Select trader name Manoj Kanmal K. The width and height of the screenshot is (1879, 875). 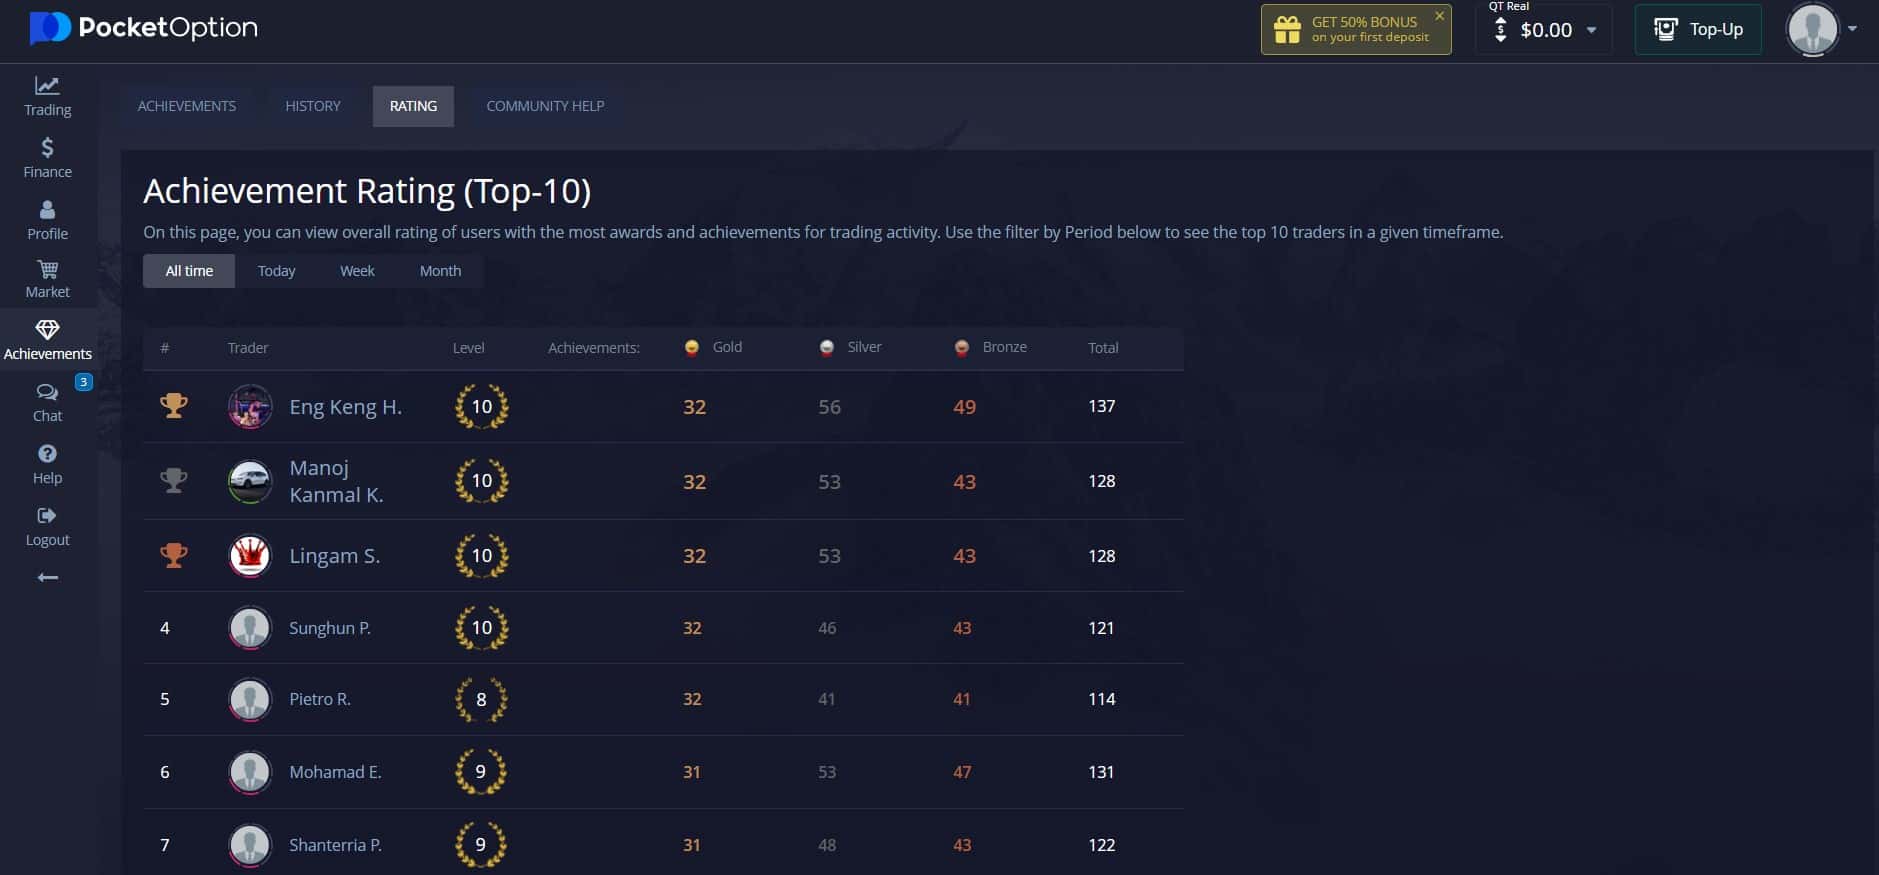[x=336, y=481]
